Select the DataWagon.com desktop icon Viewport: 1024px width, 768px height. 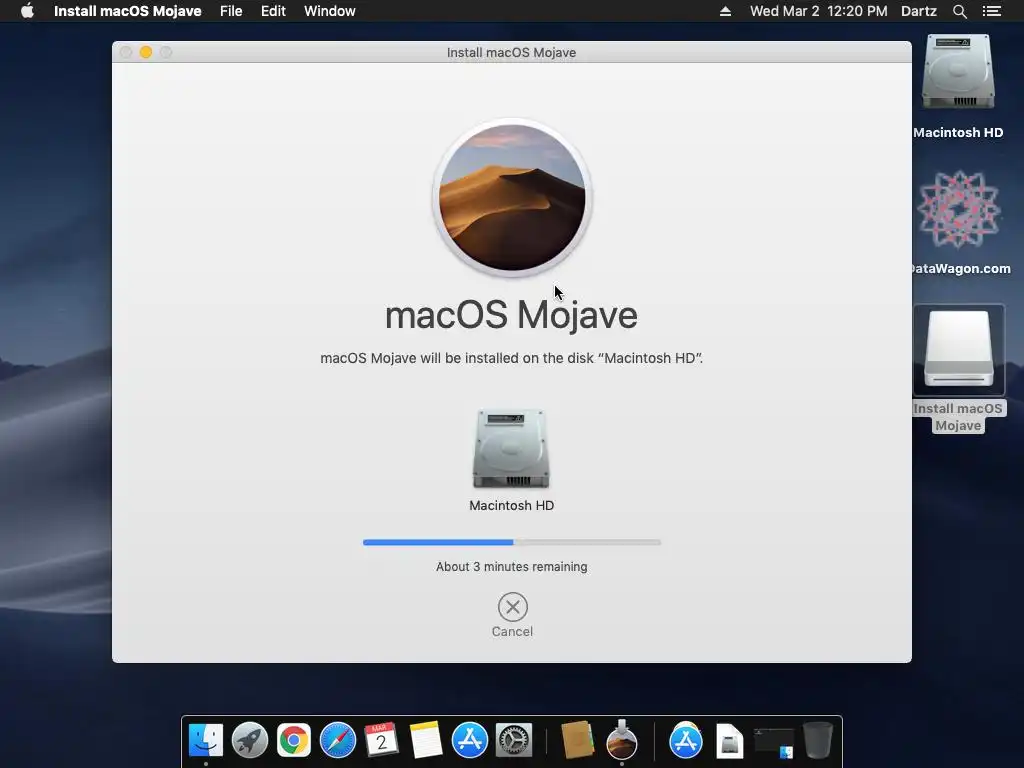pos(959,210)
